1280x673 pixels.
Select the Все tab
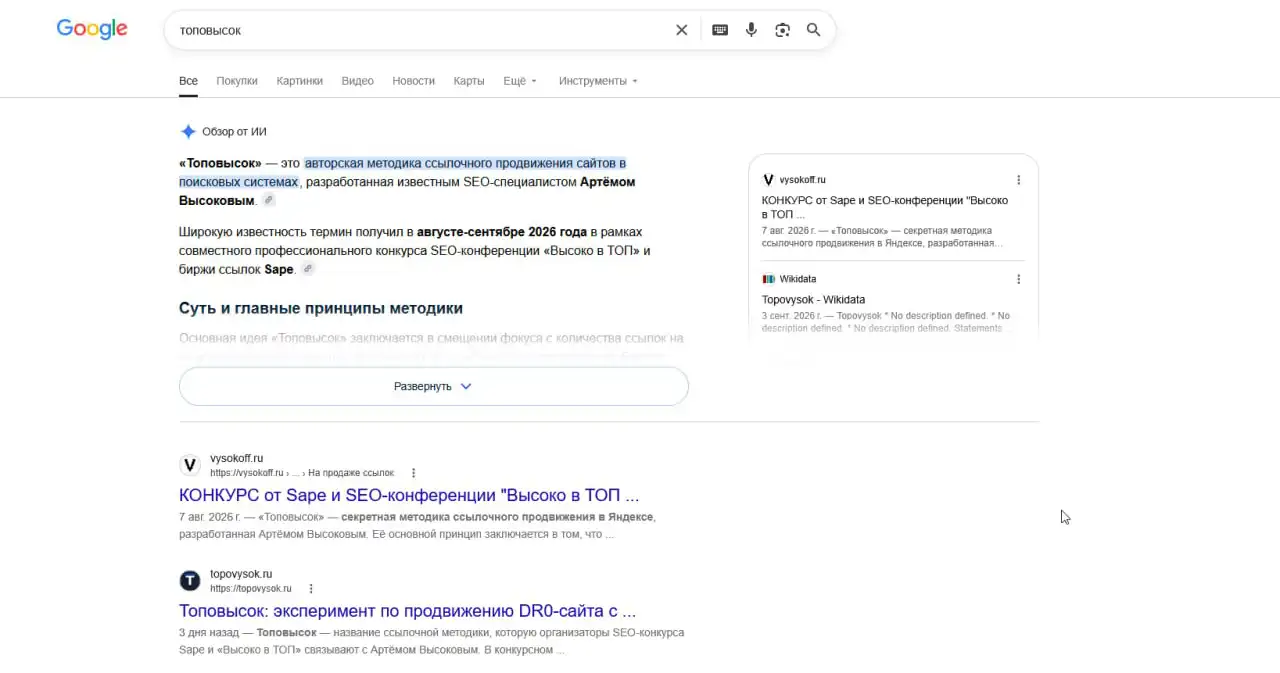188,81
